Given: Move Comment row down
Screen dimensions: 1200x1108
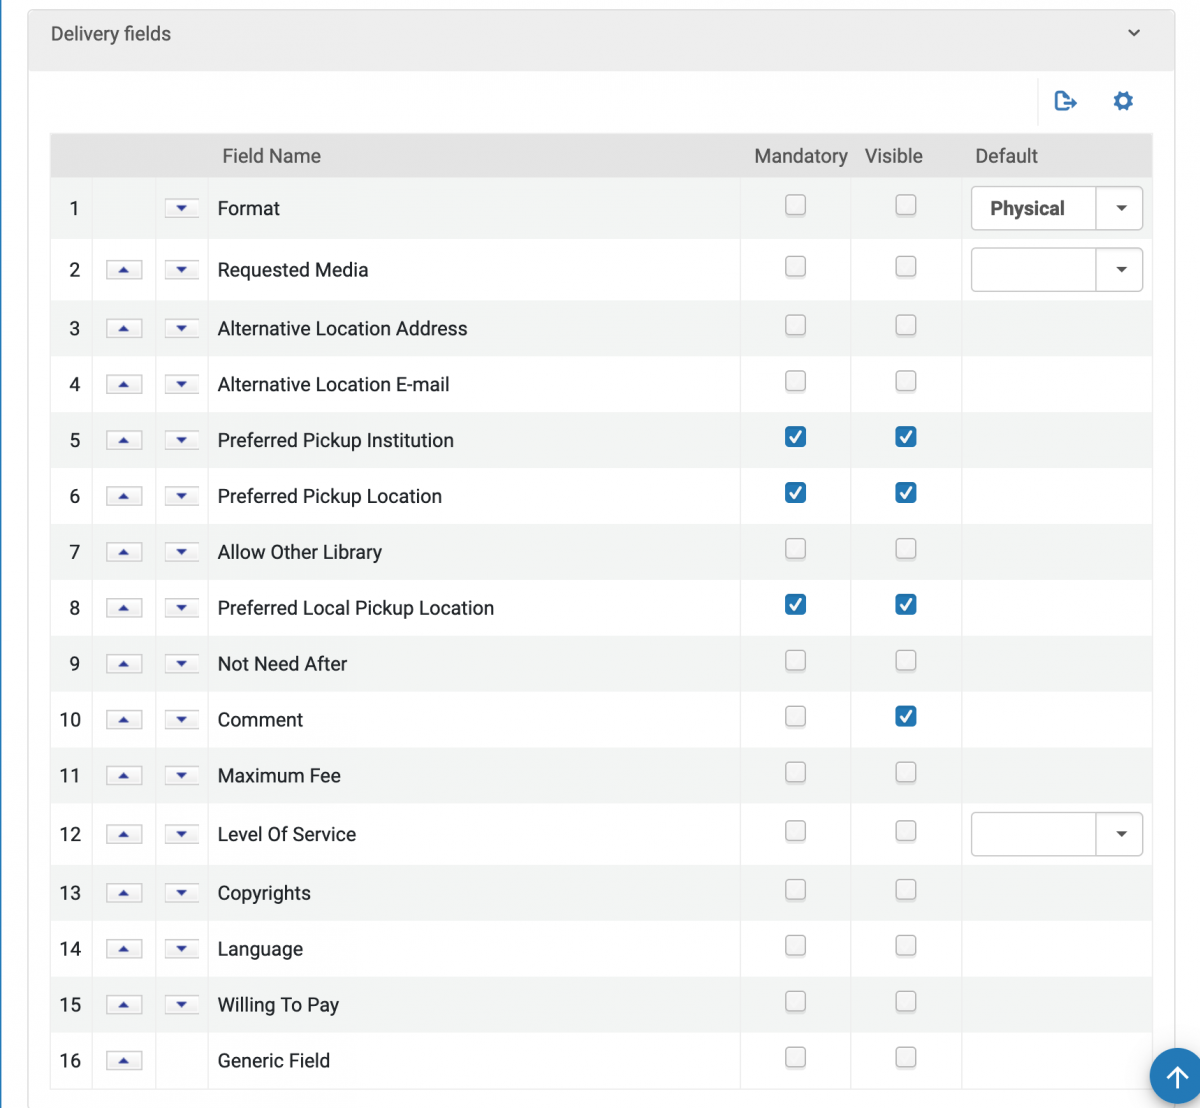Looking at the screenshot, I should (x=181, y=720).
